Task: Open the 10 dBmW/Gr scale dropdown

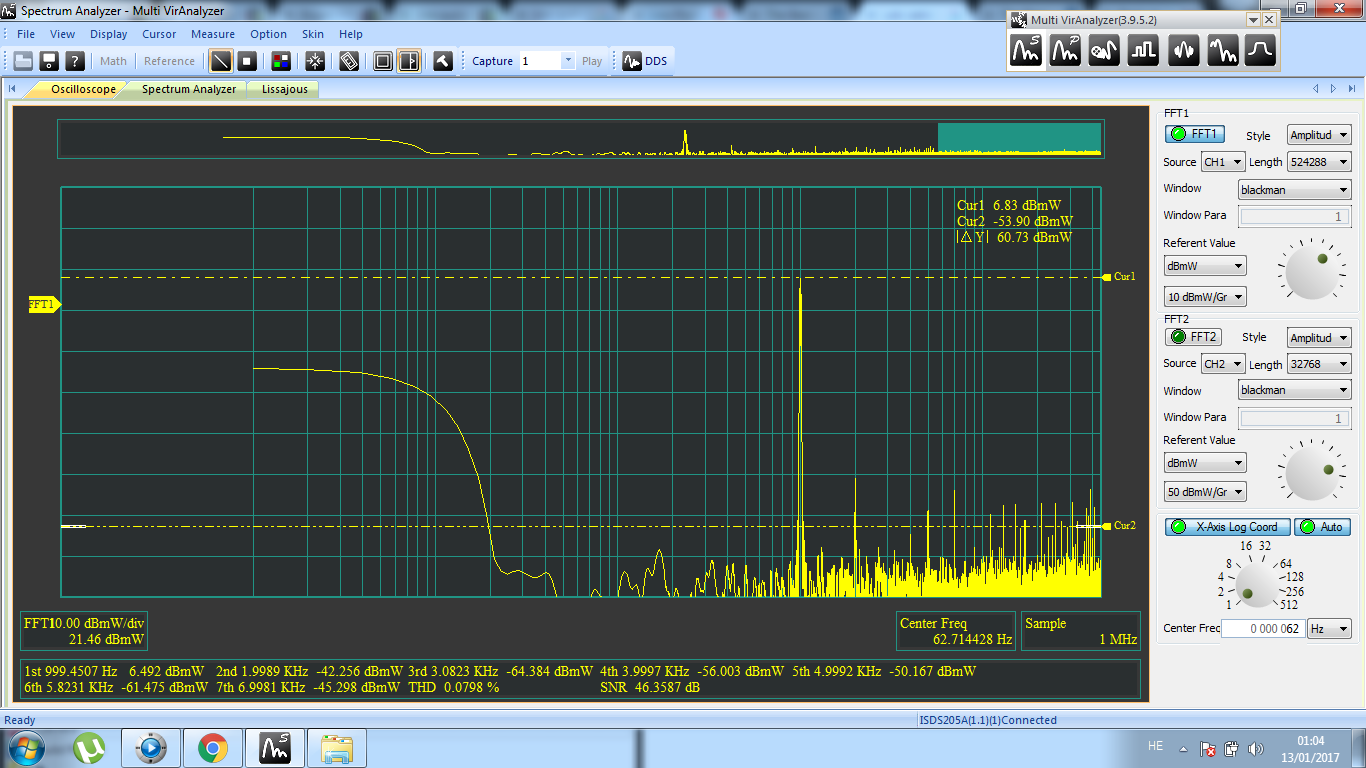Action: (x=1205, y=297)
